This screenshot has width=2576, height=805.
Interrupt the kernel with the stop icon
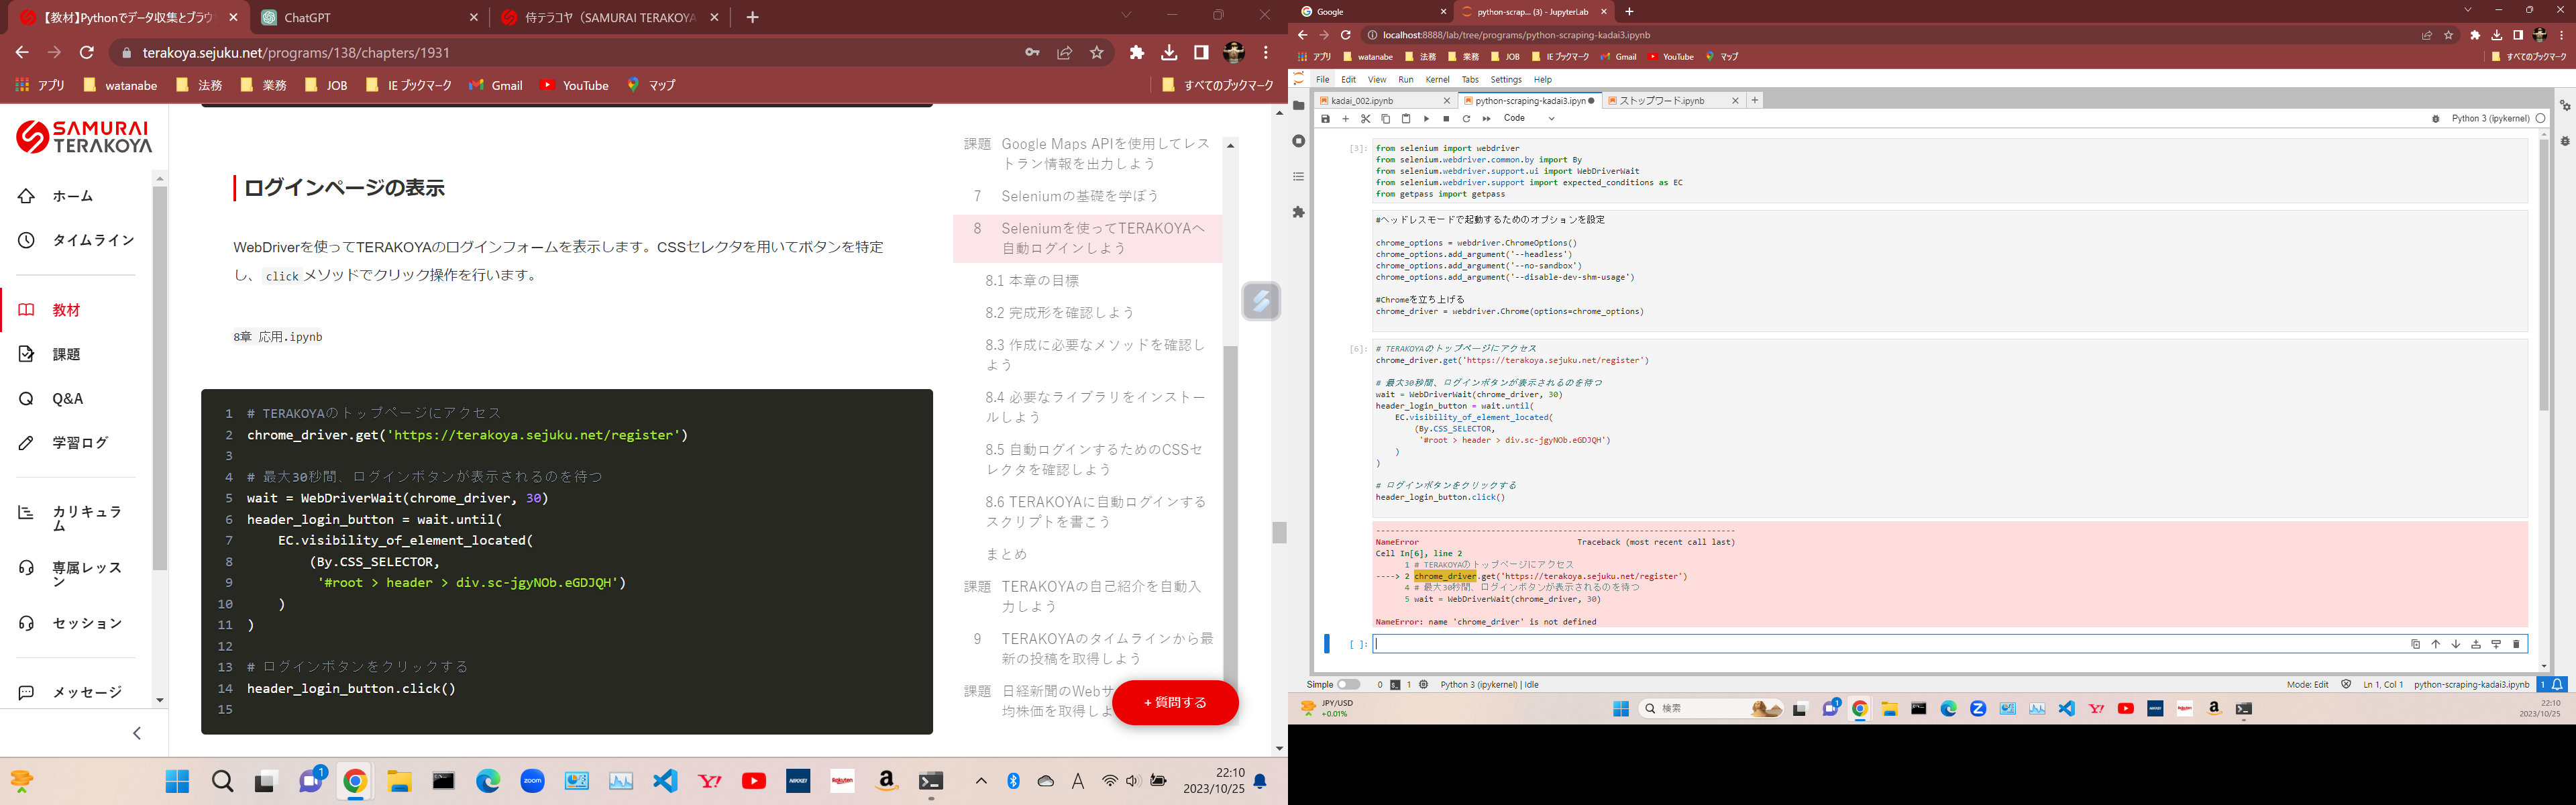(x=1446, y=118)
